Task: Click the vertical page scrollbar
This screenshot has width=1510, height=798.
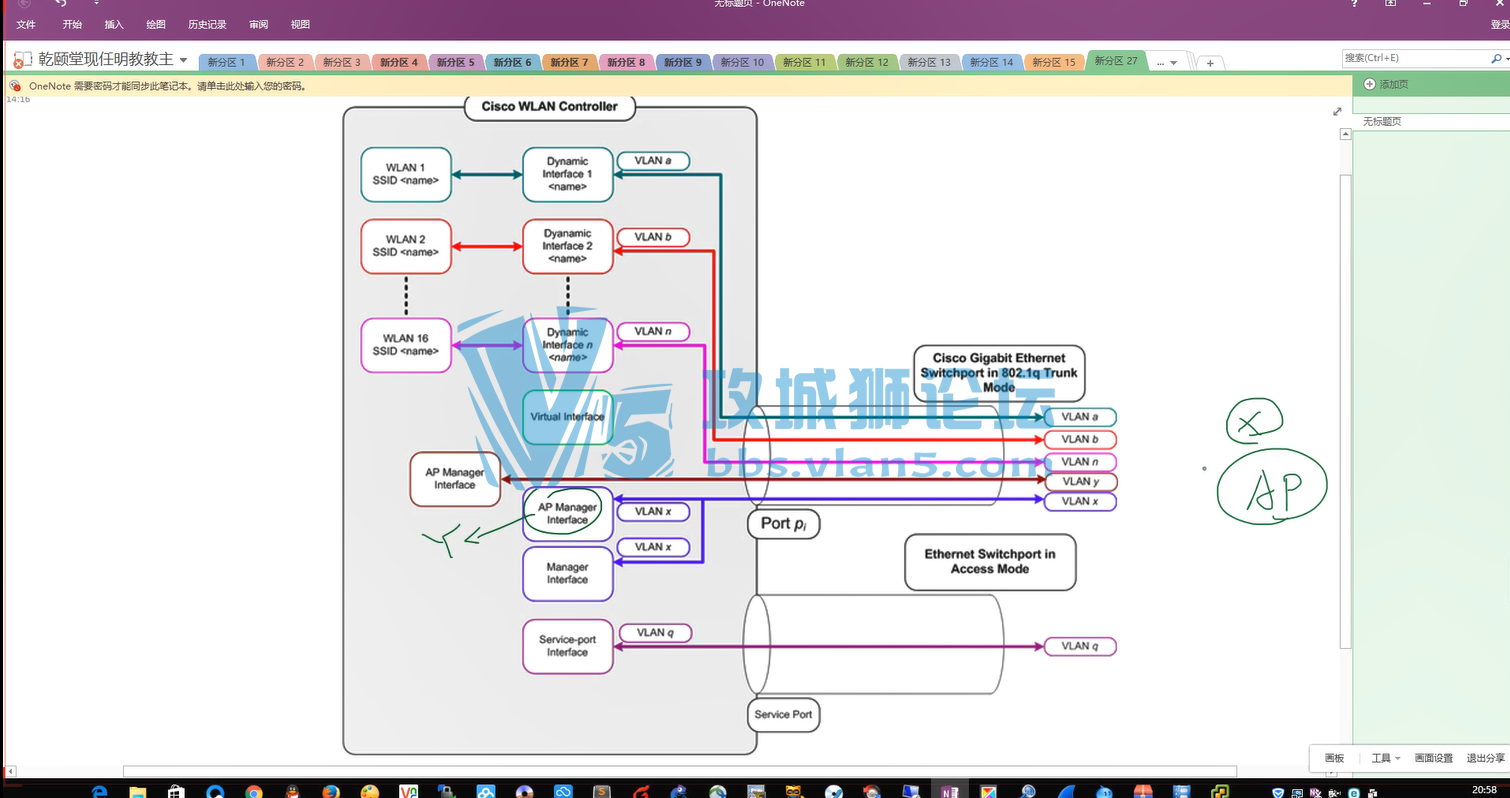Action: (x=1345, y=410)
